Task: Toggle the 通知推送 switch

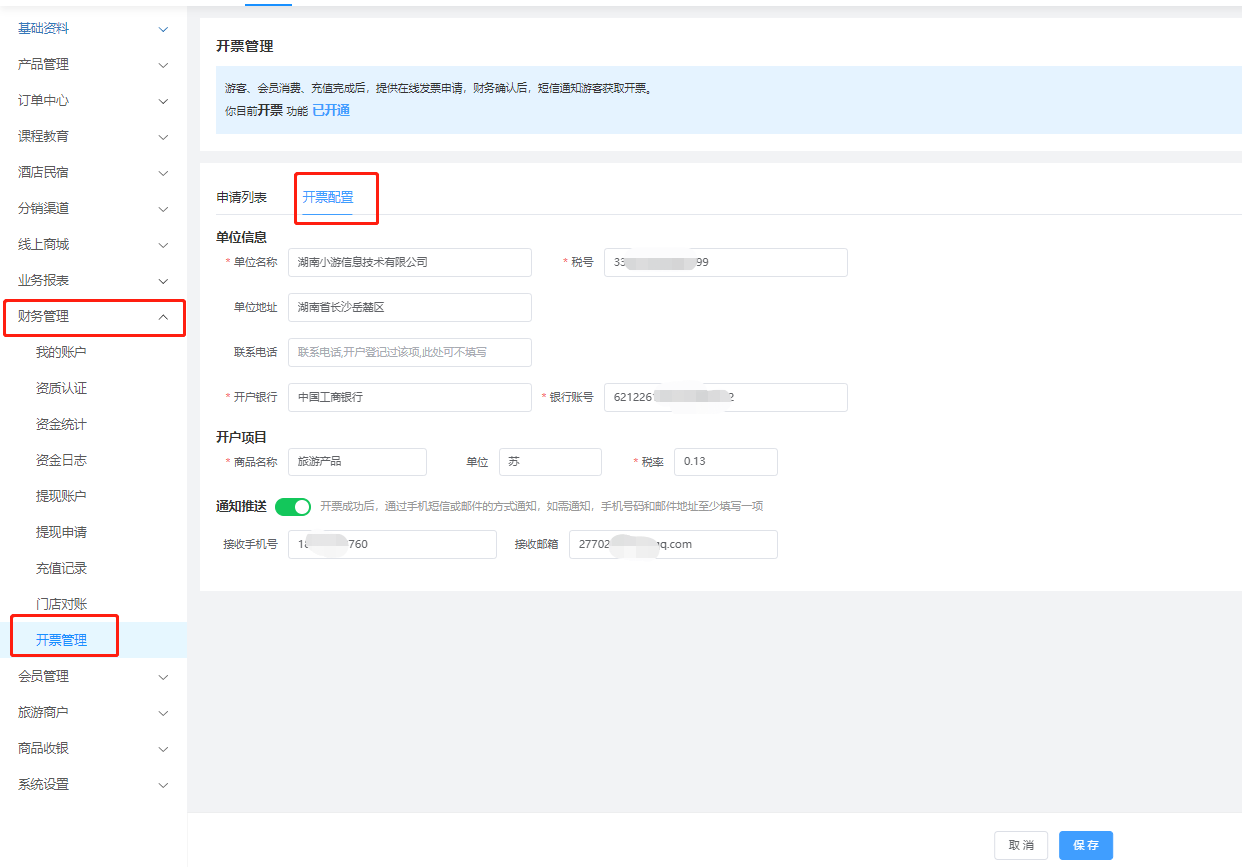Action: coord(293,507)
